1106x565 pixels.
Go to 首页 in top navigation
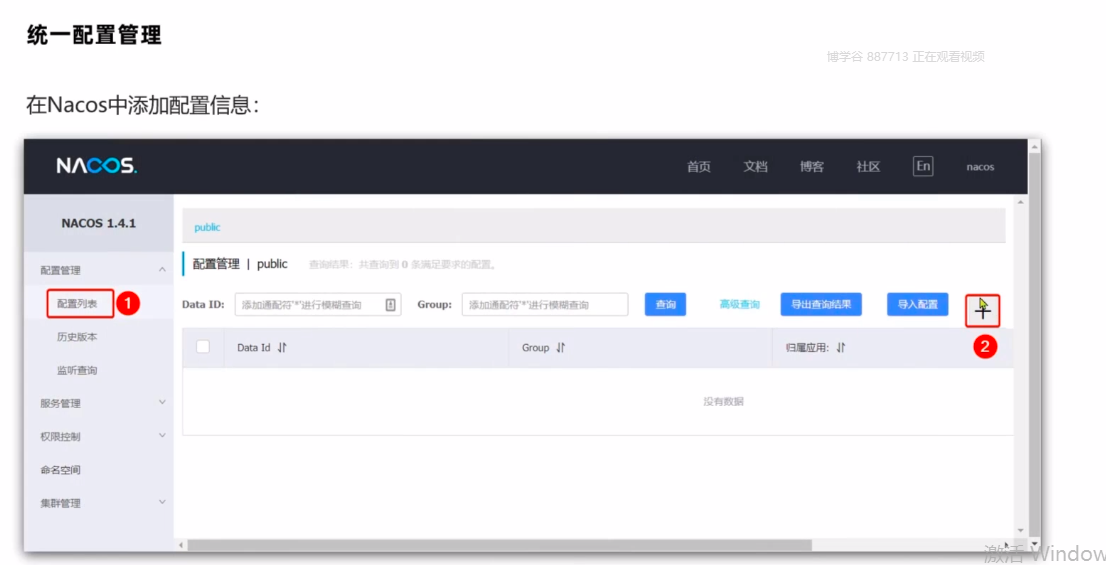tap(698, 166)
